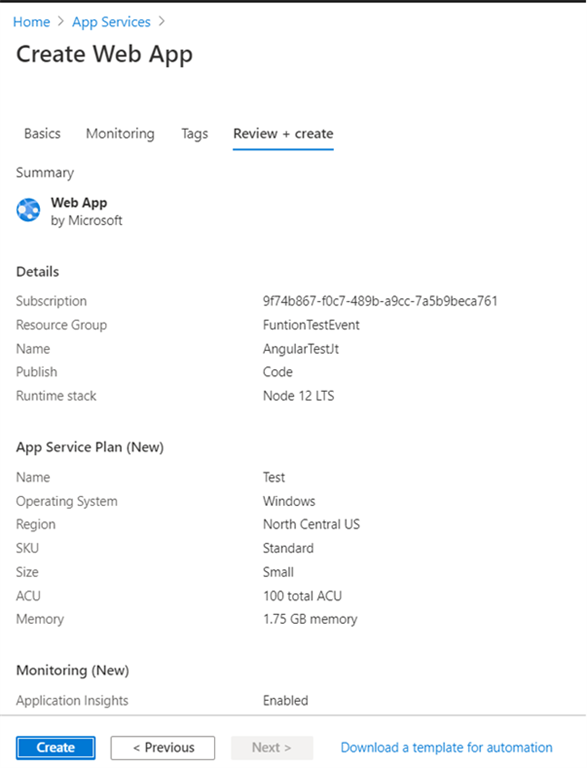Click the SKU value Standard
Viewport: 587px width, 768px height.
click(288, 548)
